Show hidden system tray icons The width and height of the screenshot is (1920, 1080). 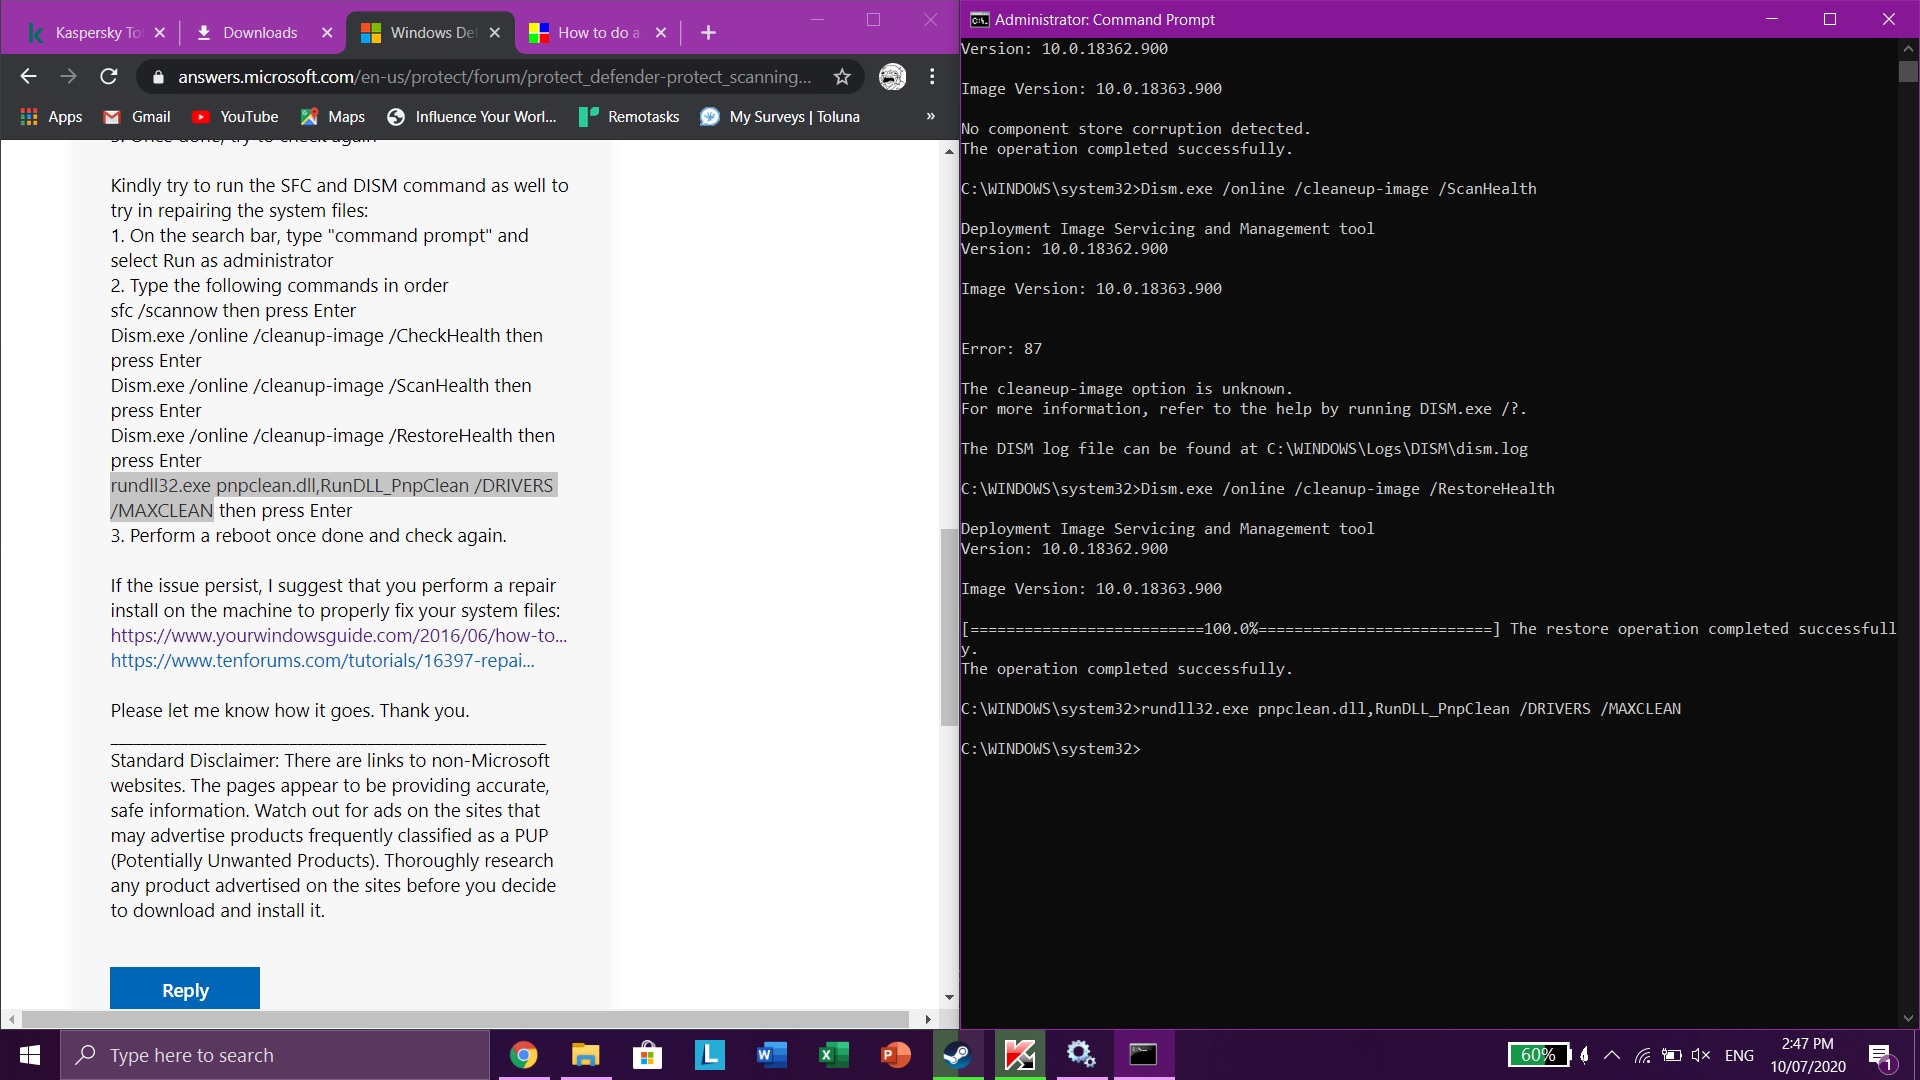1612,1055
